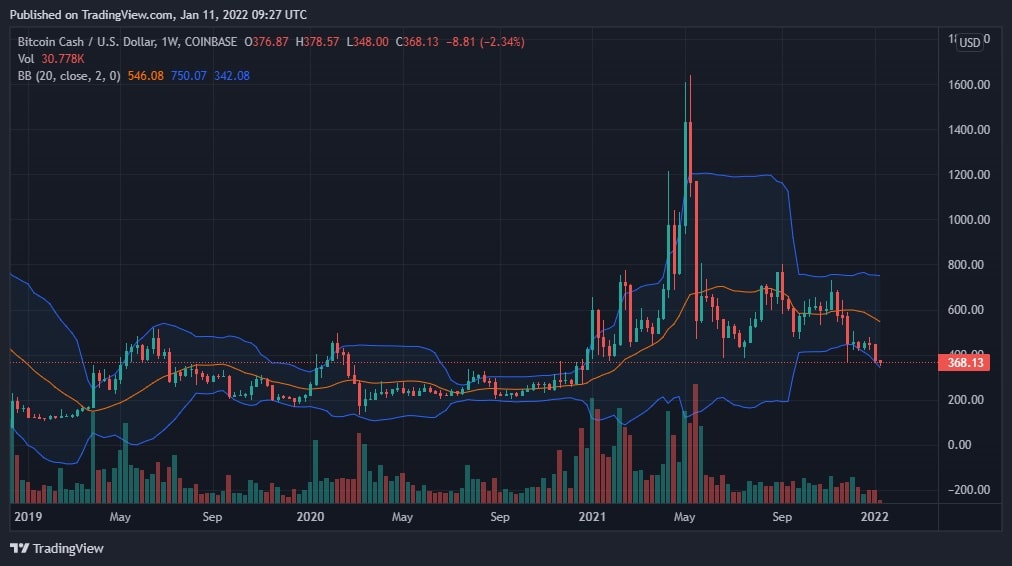Screen dimensions: 1012x566
Task: Click the 800.00 price scale label
Action: [x=968, y=265]
